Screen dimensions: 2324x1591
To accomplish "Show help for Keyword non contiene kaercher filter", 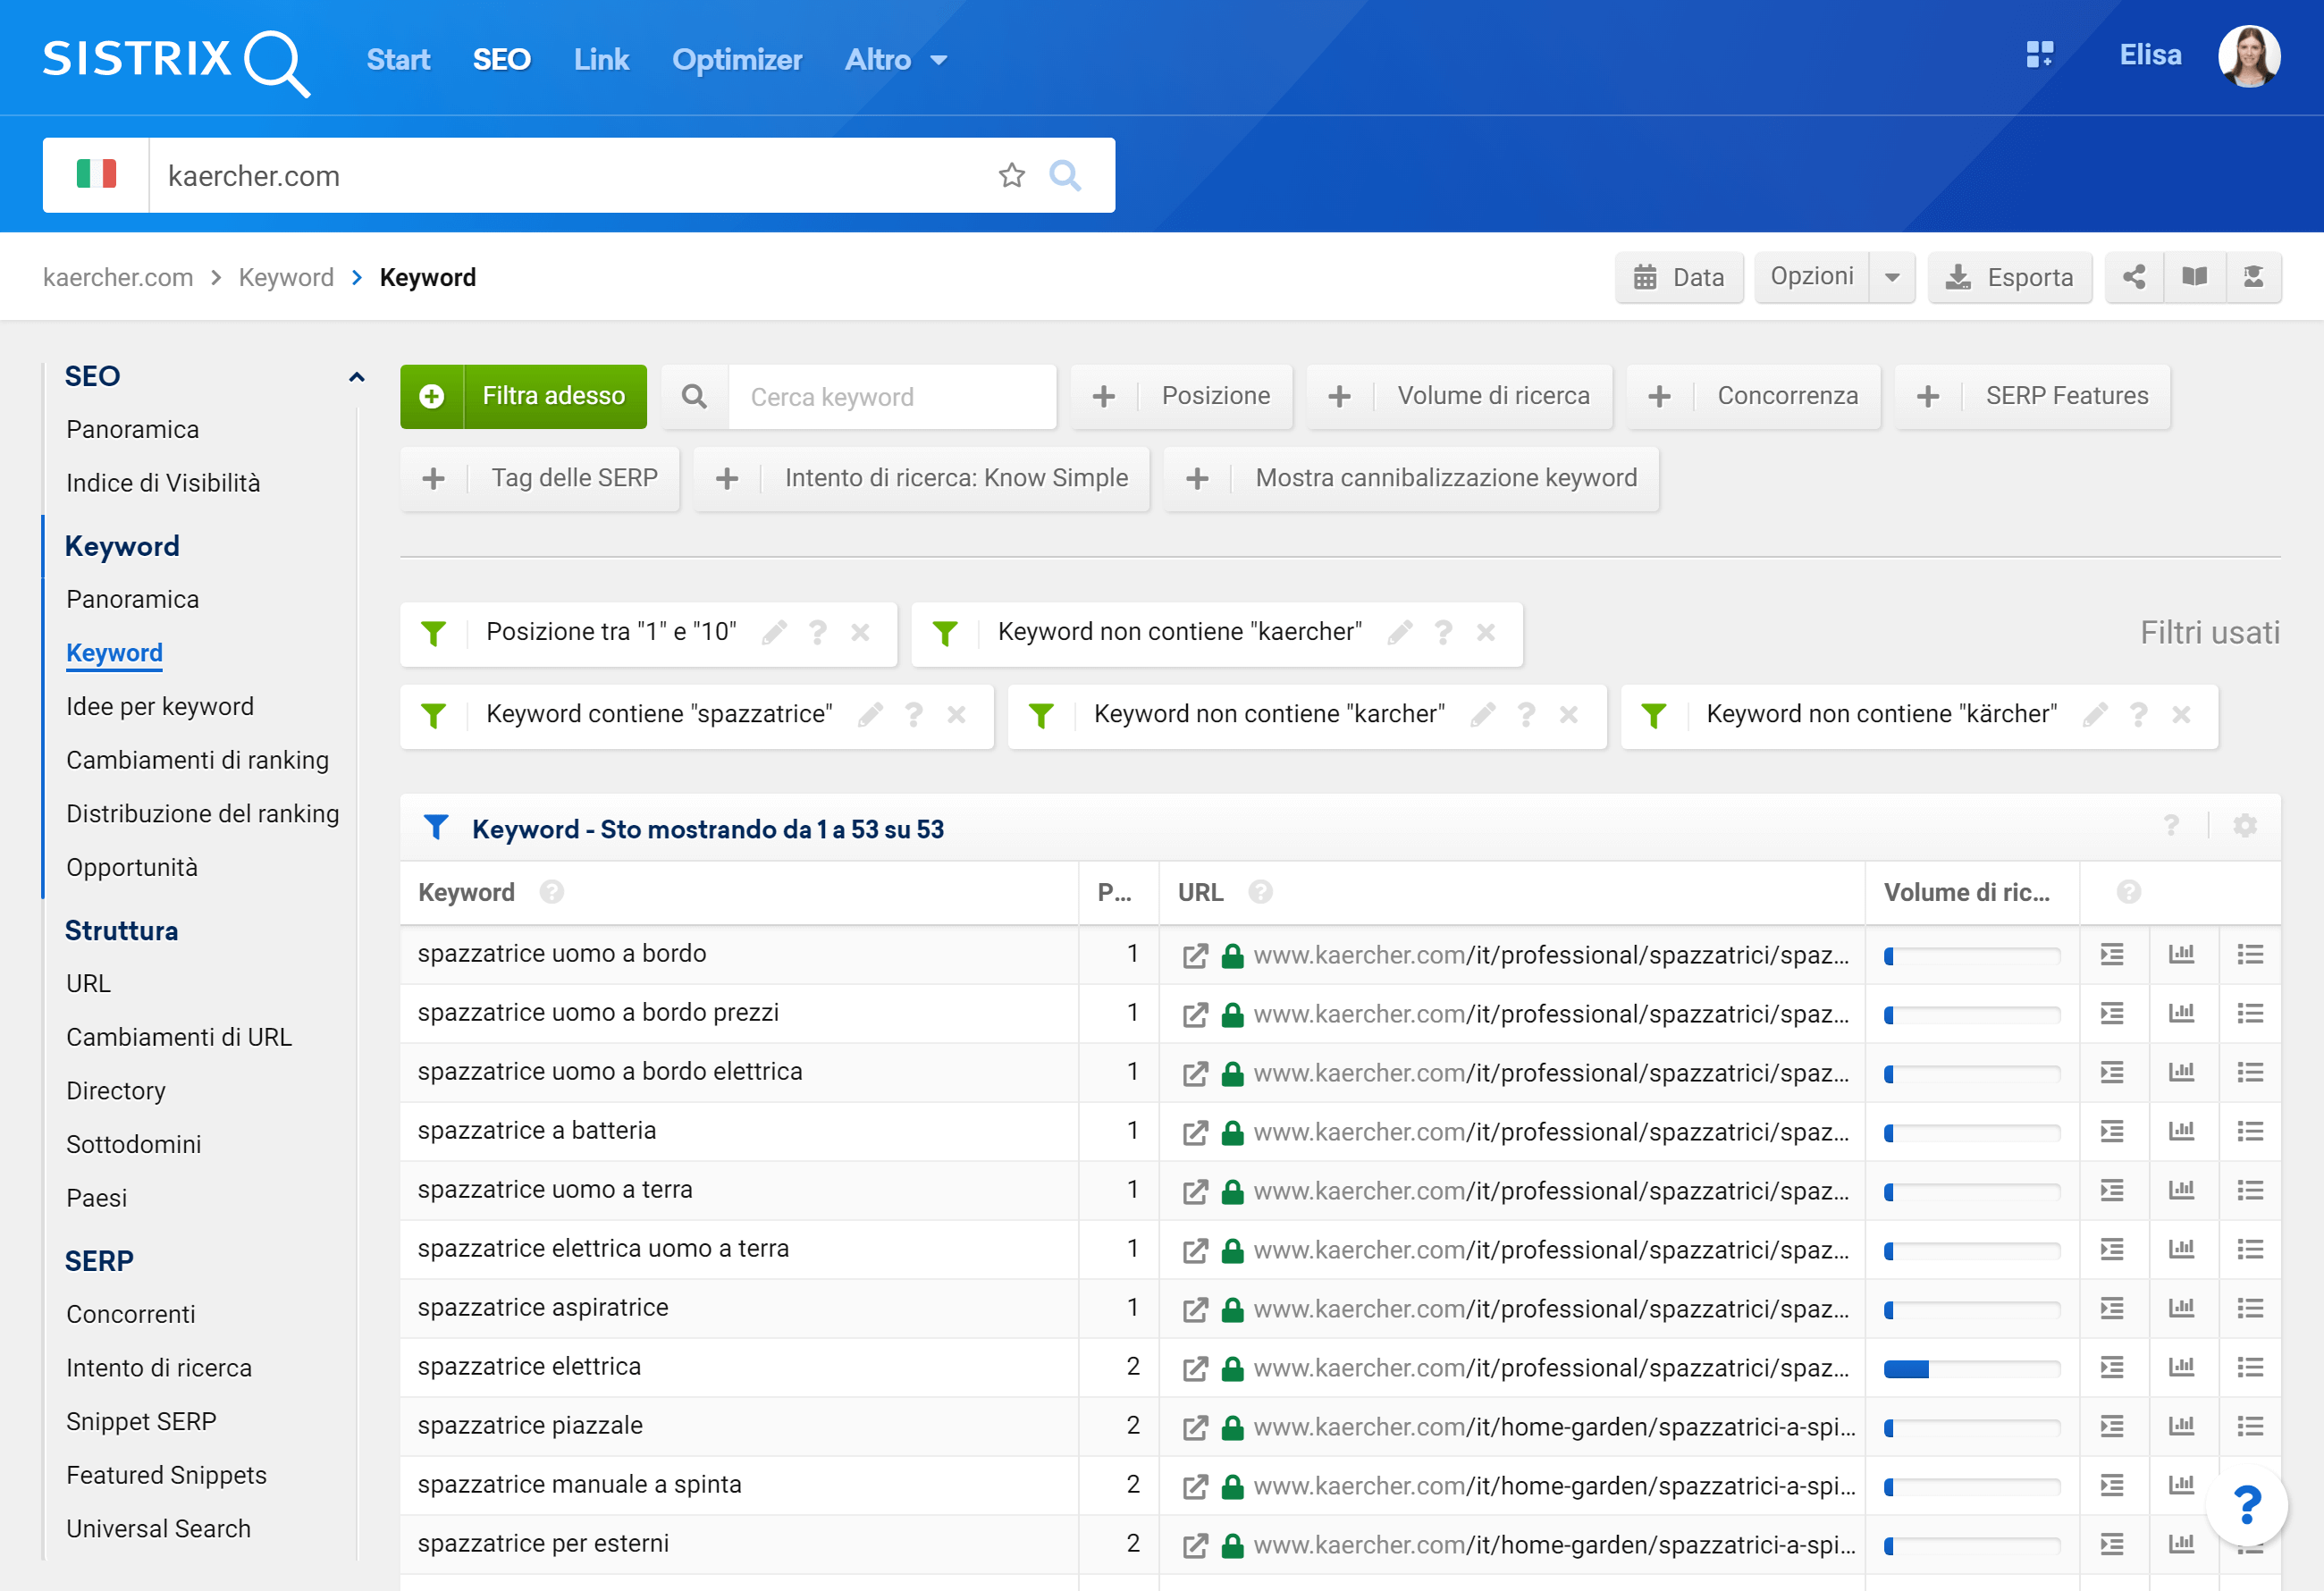I will (x=1443, y=632).
